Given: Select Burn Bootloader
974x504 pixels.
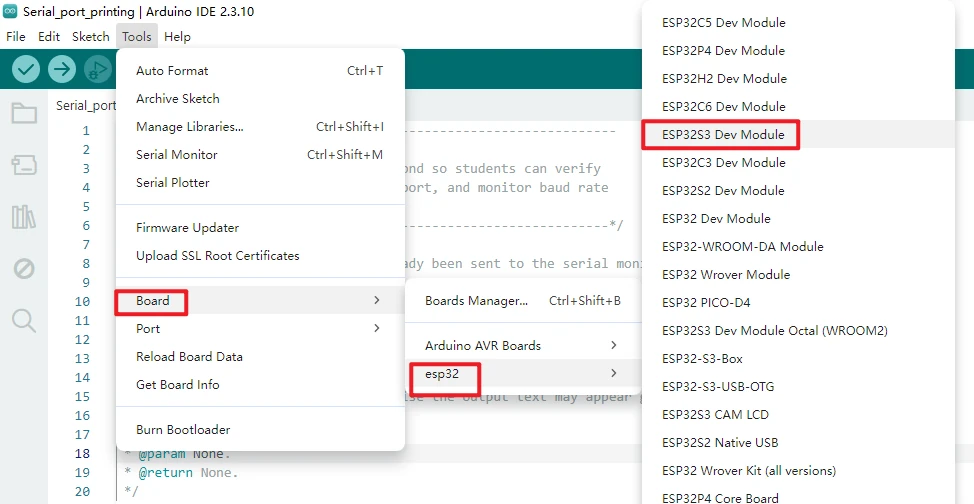Looking at the screenshot, I should coord(260,429).
